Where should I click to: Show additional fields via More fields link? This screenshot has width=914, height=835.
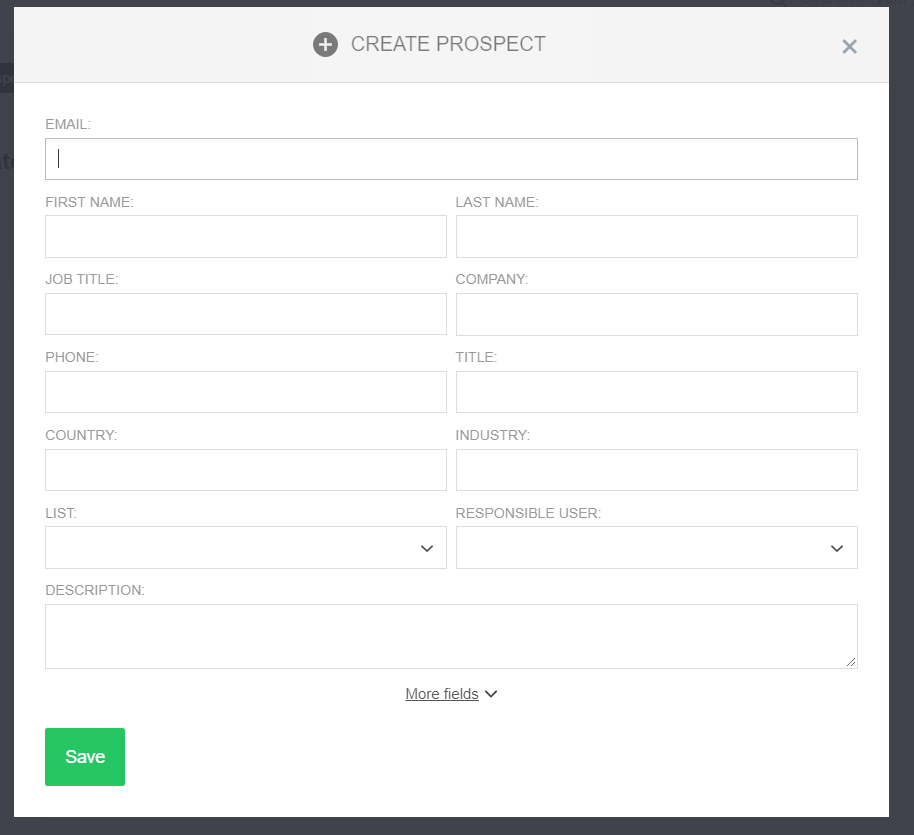442,694
